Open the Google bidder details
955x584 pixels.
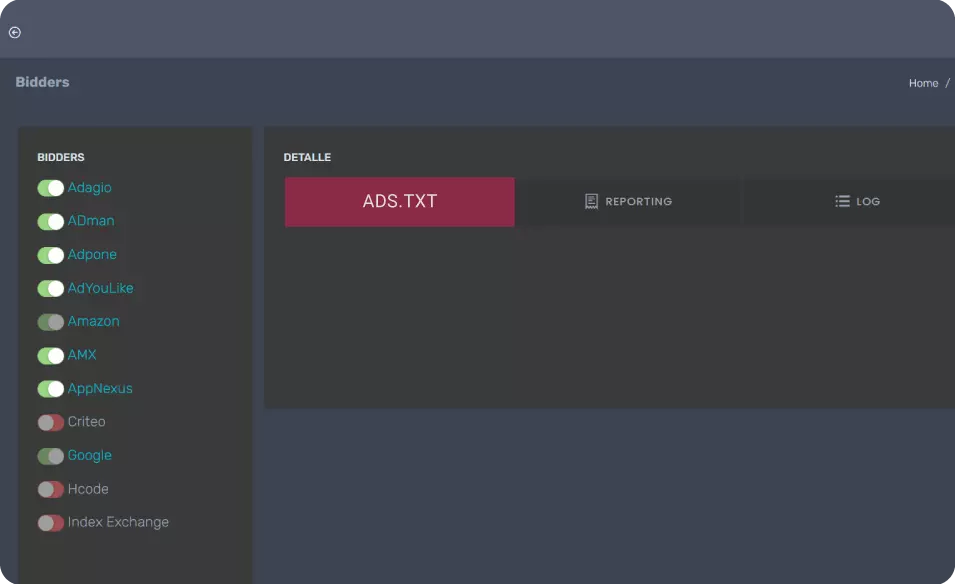90,455
